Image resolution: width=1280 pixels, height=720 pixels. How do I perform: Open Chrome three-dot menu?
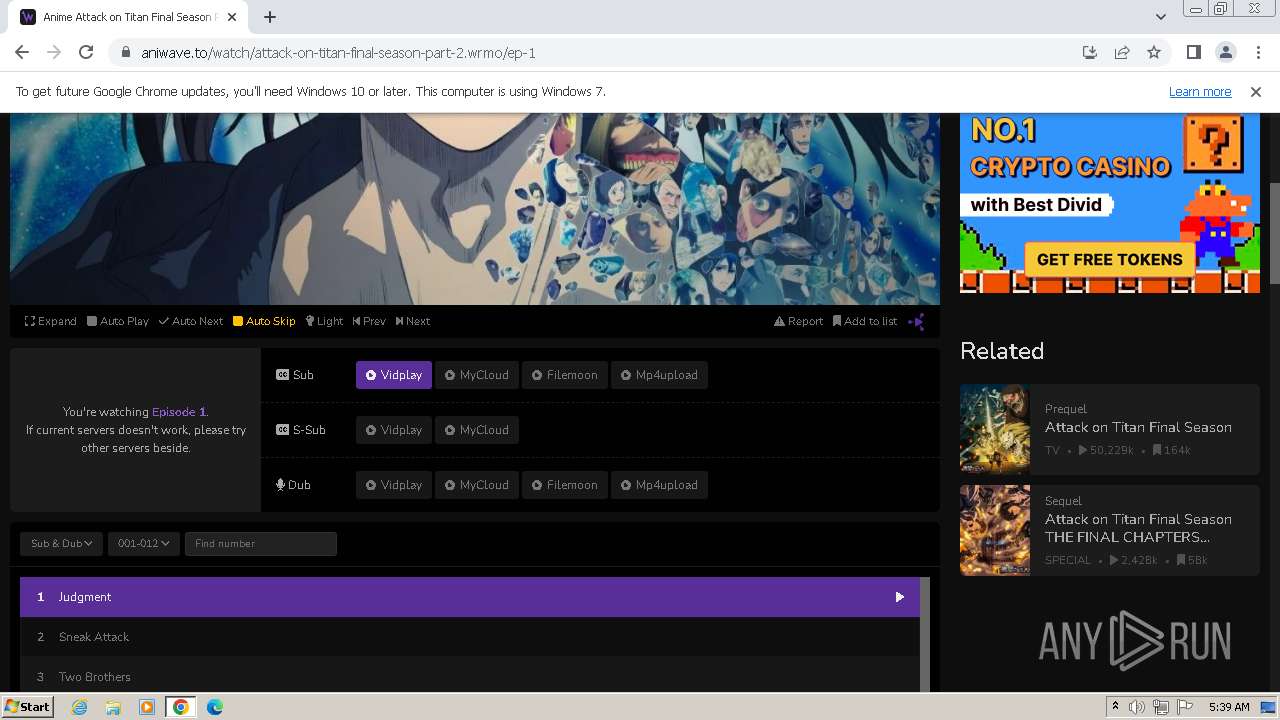tap(1257, 52)
